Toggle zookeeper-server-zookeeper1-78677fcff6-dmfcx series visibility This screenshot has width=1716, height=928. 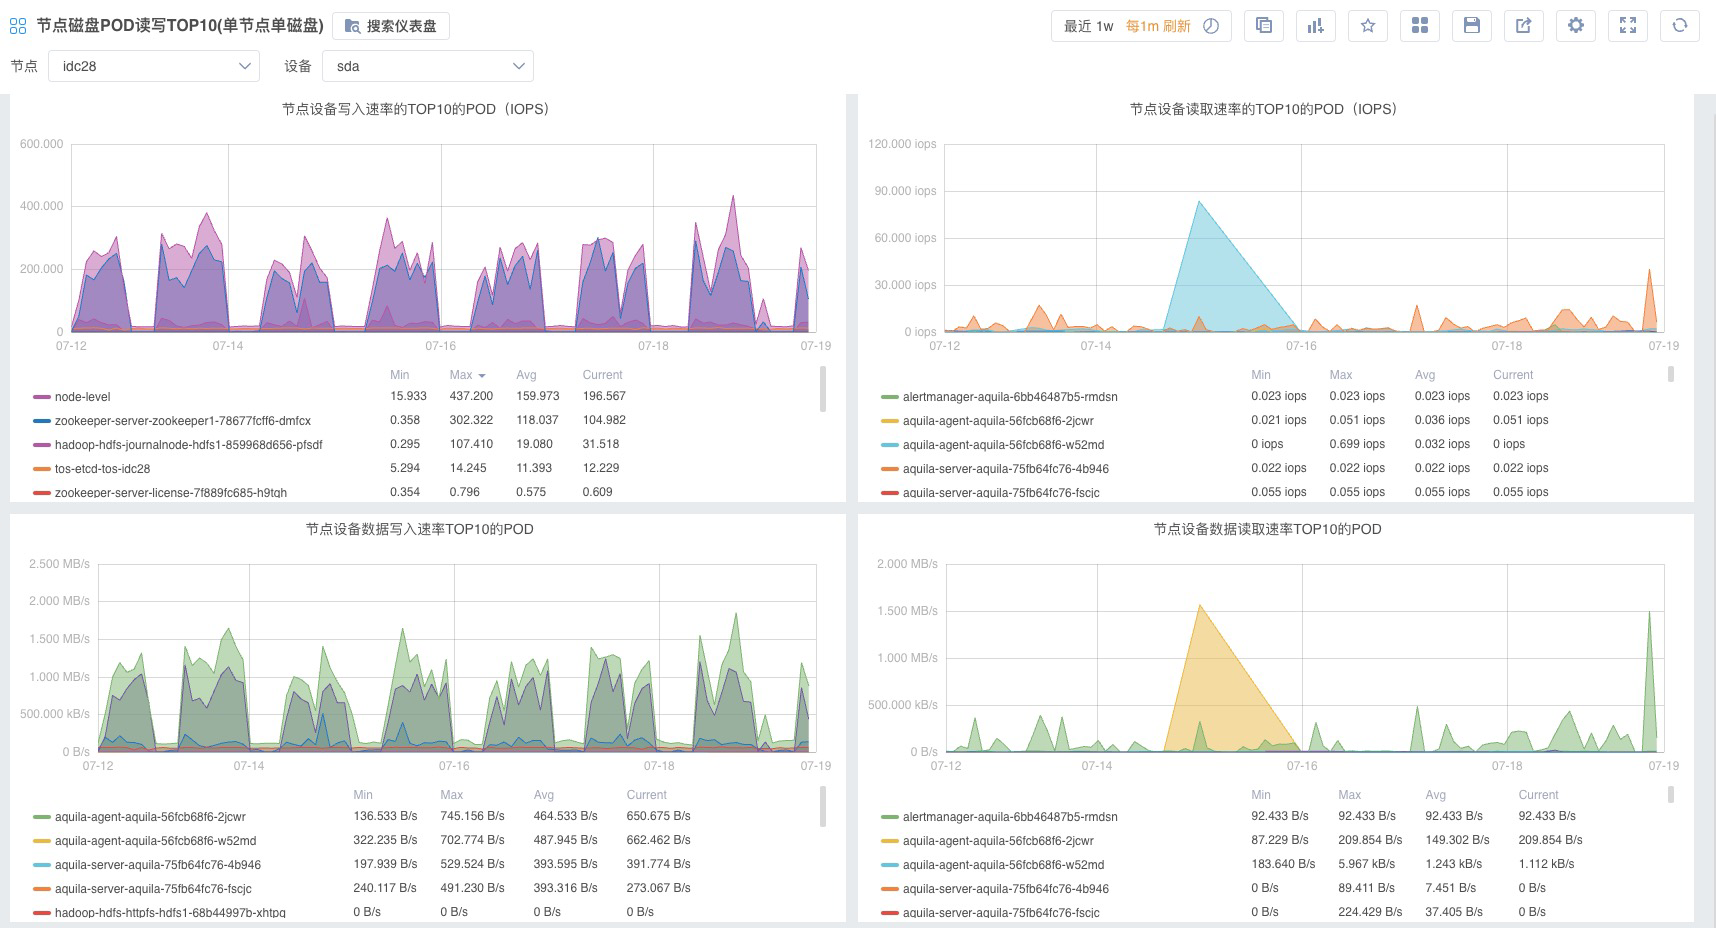[183, 421]
